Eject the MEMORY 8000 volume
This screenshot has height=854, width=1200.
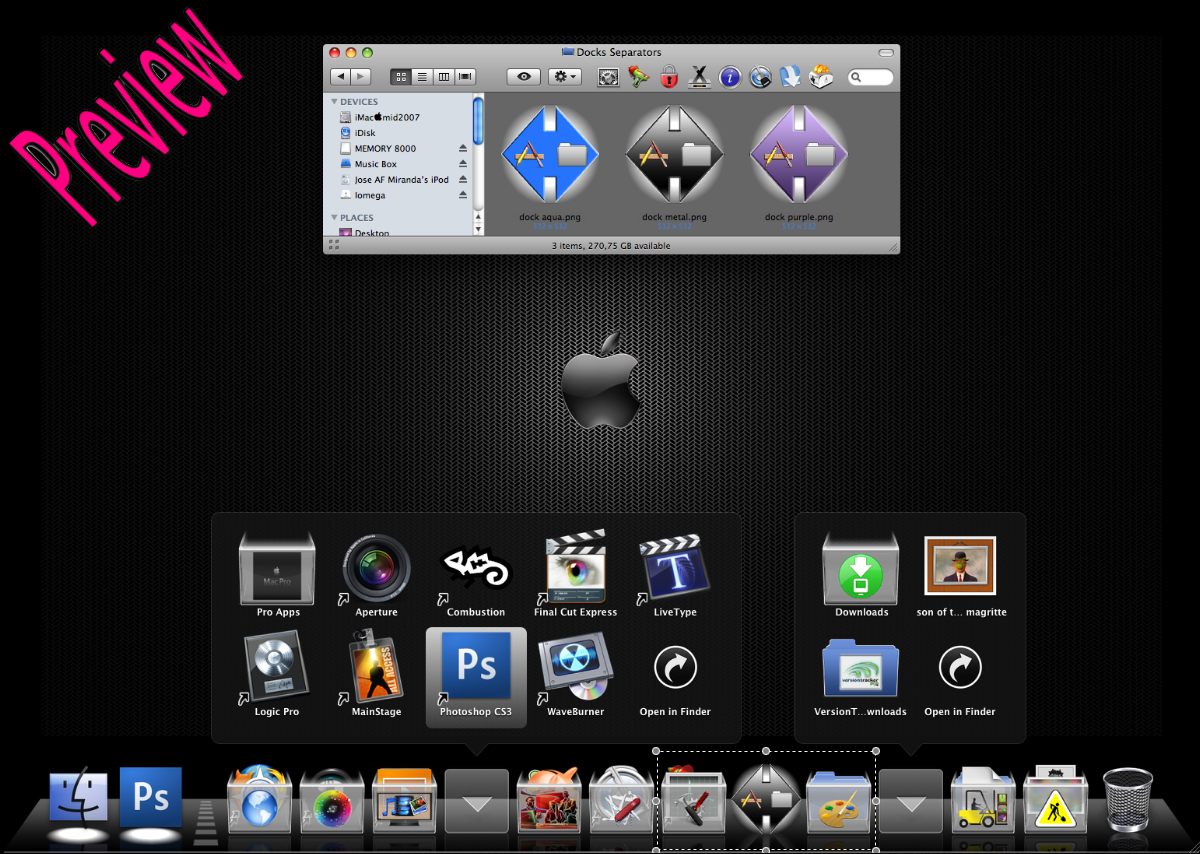pos(463,148)
